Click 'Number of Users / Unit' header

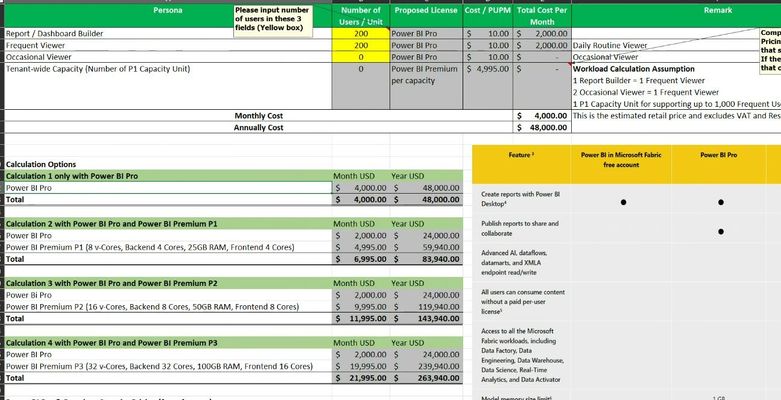(x=361, y=15)
